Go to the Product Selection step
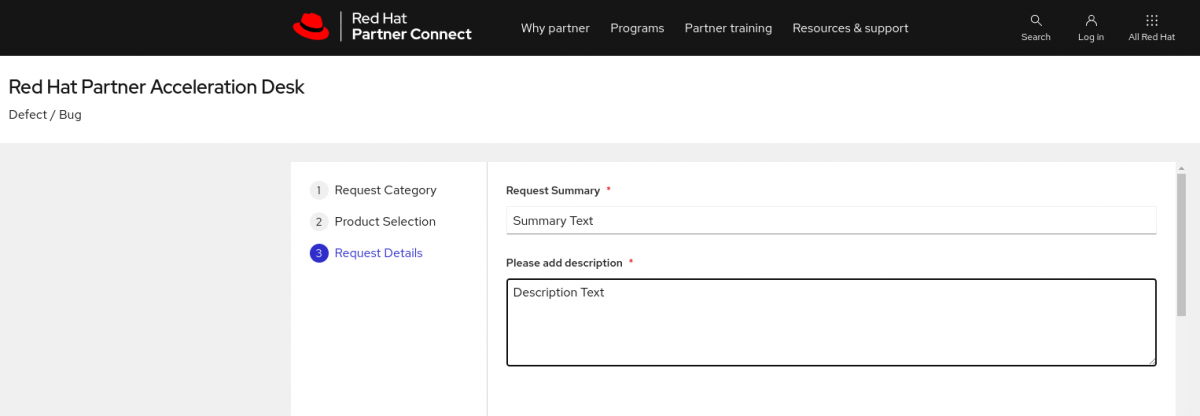The width and height of the screenshot is (1200, 416). (385, 222)
